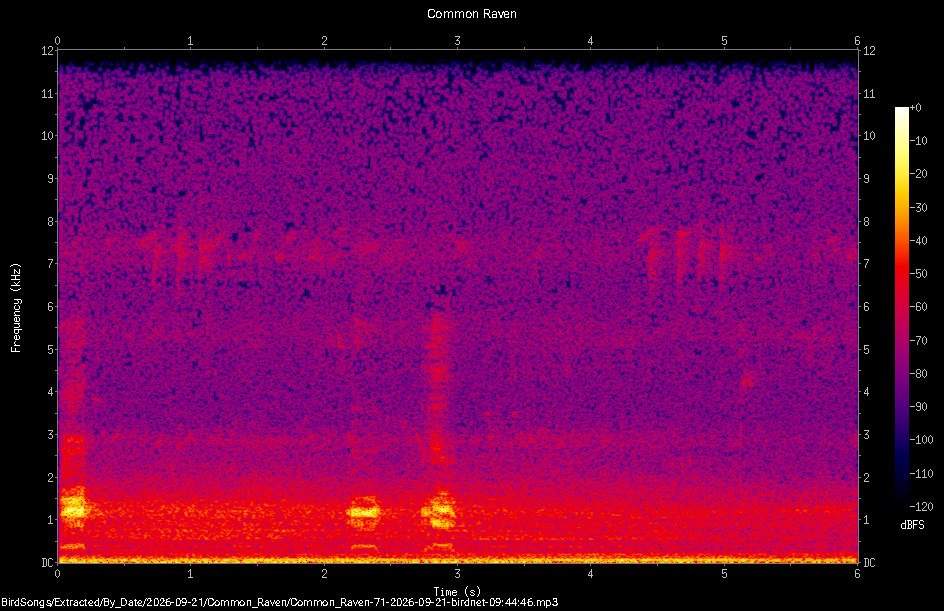
Task: Click the mp3 file path text at bottom
Action: point(280,602)
